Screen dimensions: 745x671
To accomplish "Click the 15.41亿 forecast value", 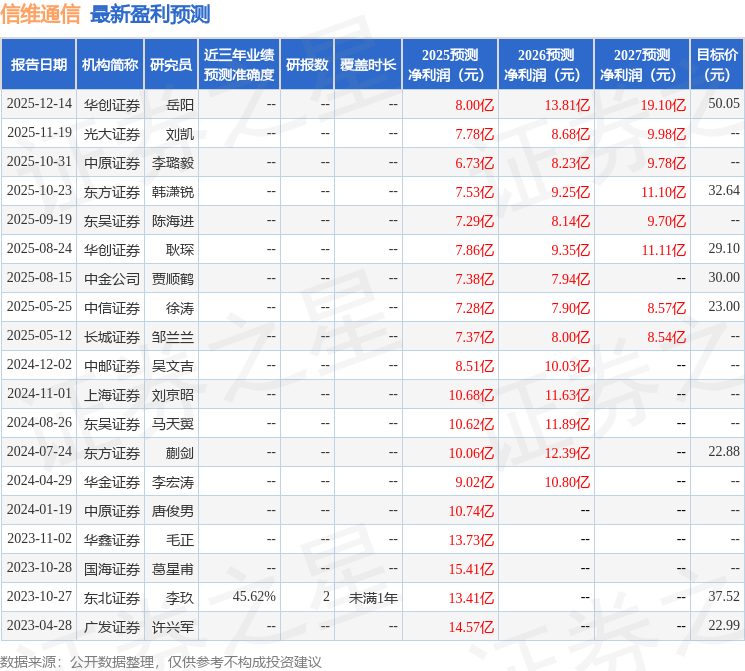I will click(471, 569).
